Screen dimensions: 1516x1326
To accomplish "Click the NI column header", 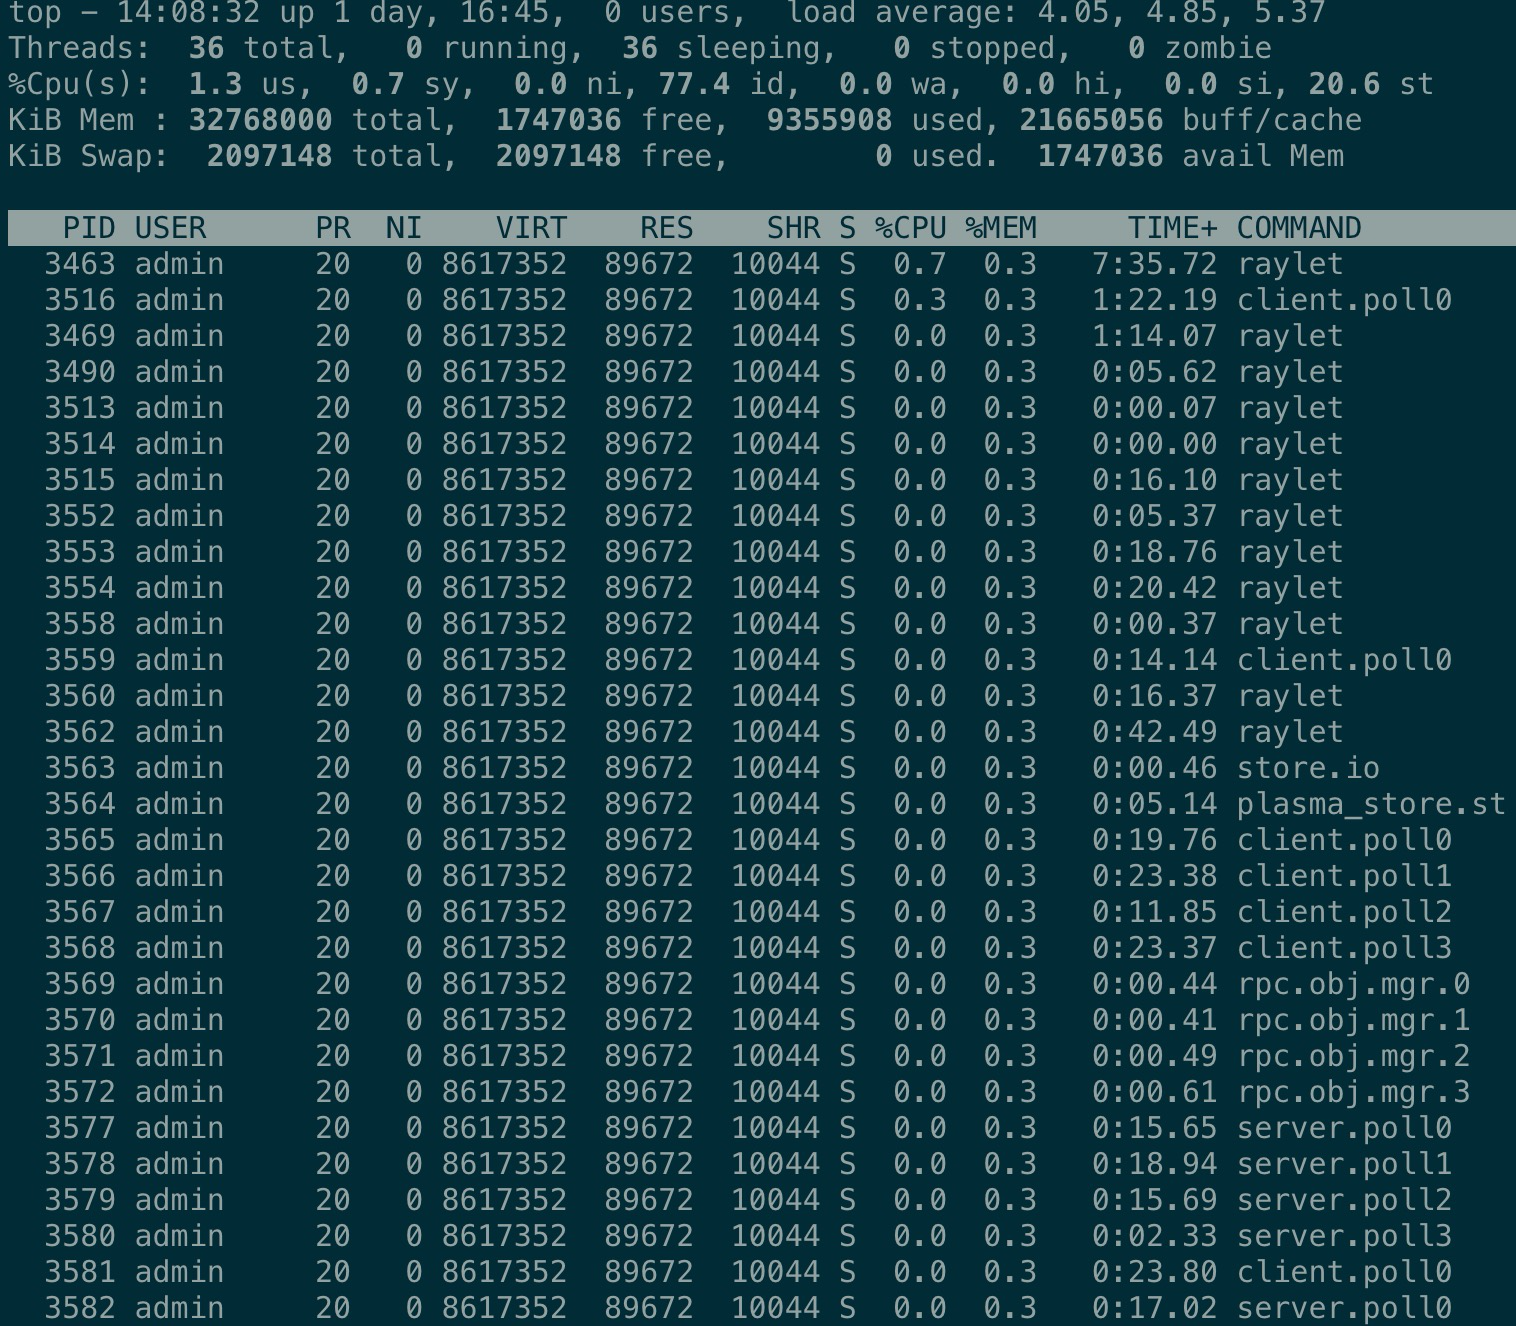I will pos(404,228).
